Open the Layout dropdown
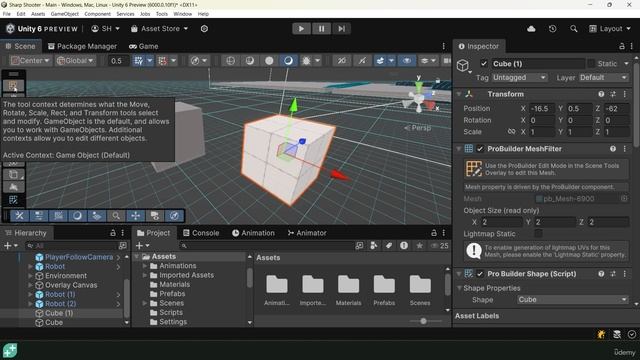Viewport: 640px width, 360px height. click(x=610, y=29)
